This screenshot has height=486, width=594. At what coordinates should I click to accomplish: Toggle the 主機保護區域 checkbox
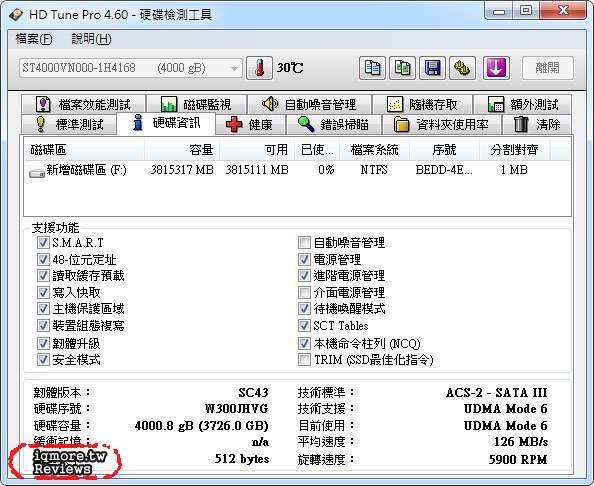(x=43, y=308)
